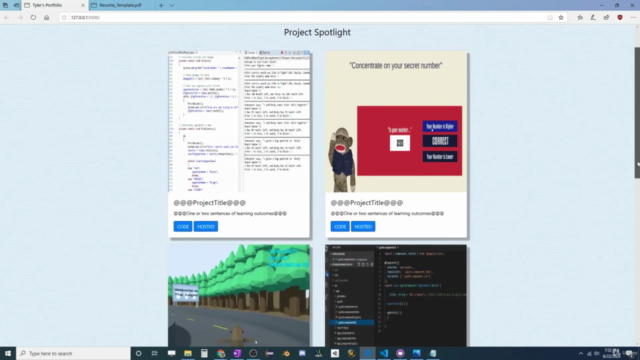Image resolution: width=640 pixels, height=360 pixels.
Task: Set these tabs aside
Action: pyautogui.click(x=16, y=5)
